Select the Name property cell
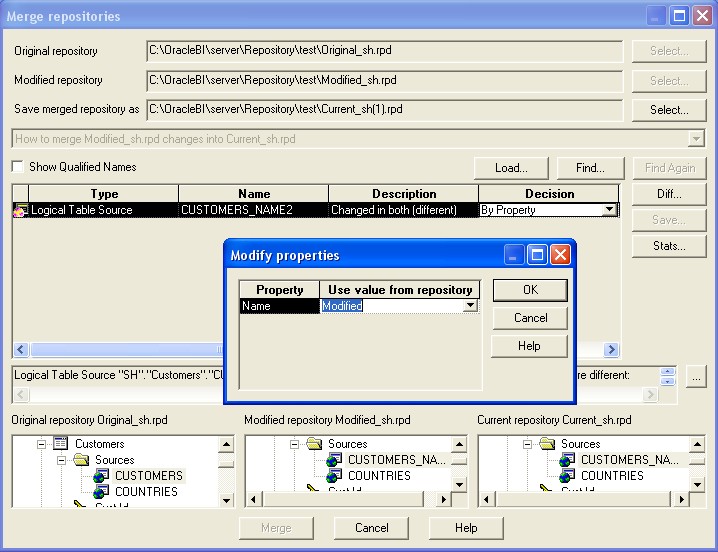 click(279, 306)
